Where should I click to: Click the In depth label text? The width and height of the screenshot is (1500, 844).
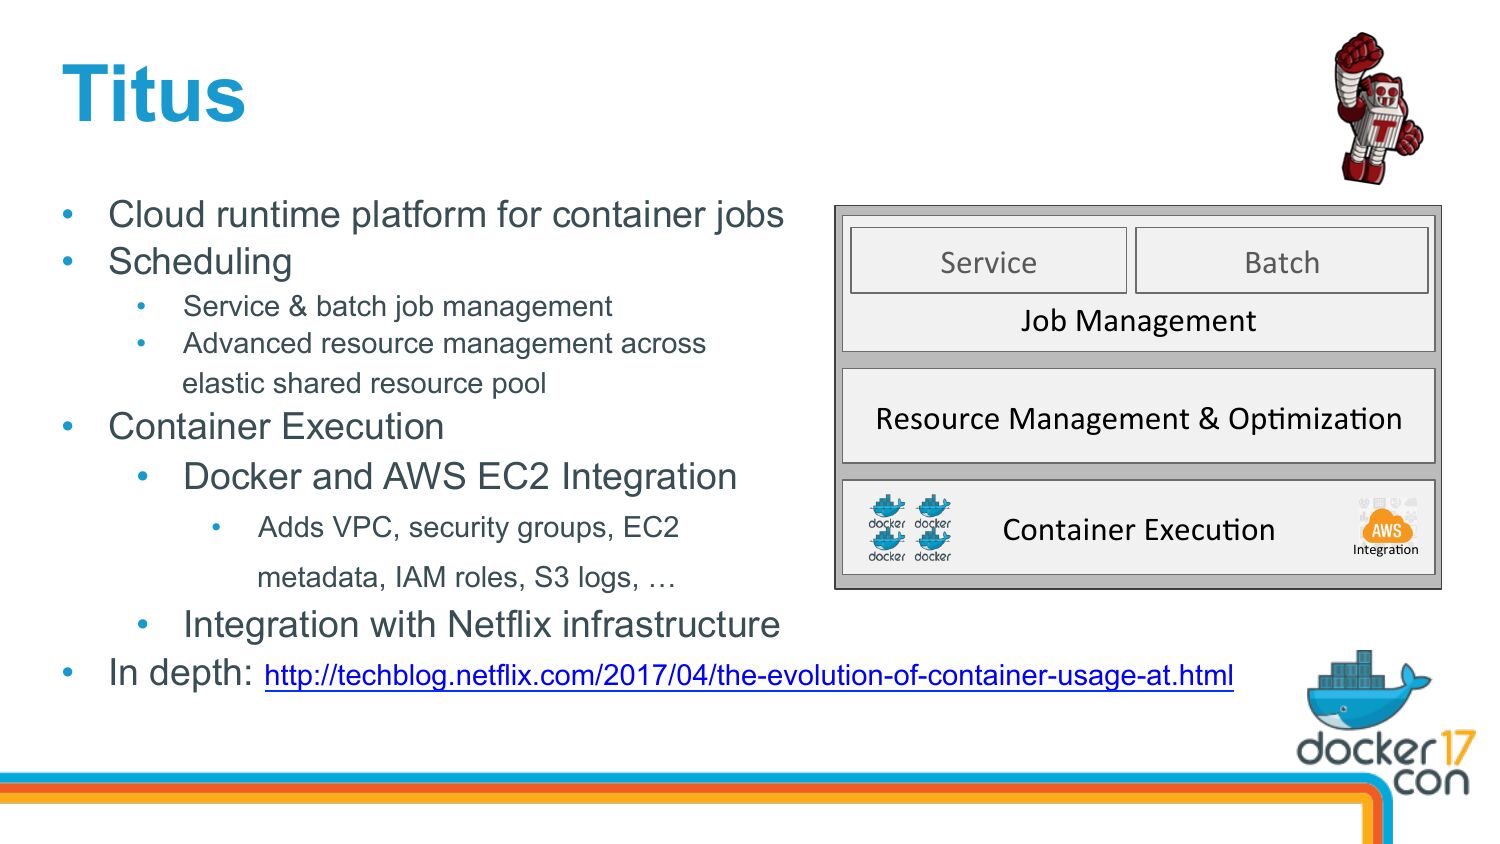(180, 673)
